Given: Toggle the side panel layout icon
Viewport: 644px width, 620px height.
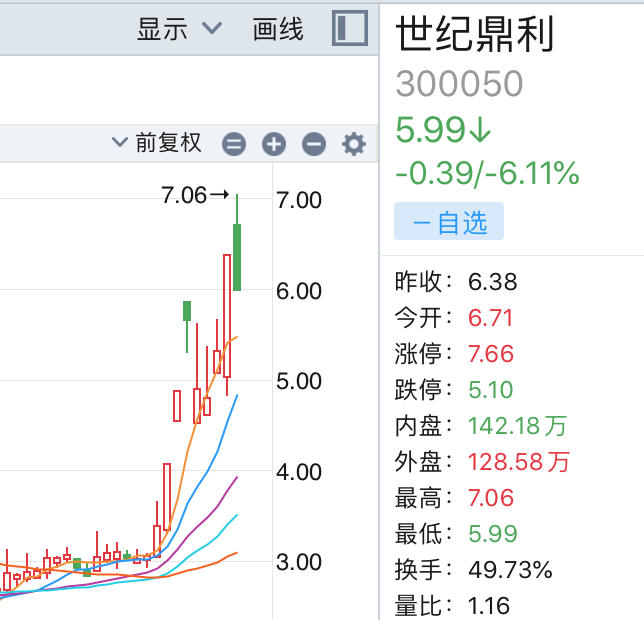Looking at the screenshot, I should [350, 28].
